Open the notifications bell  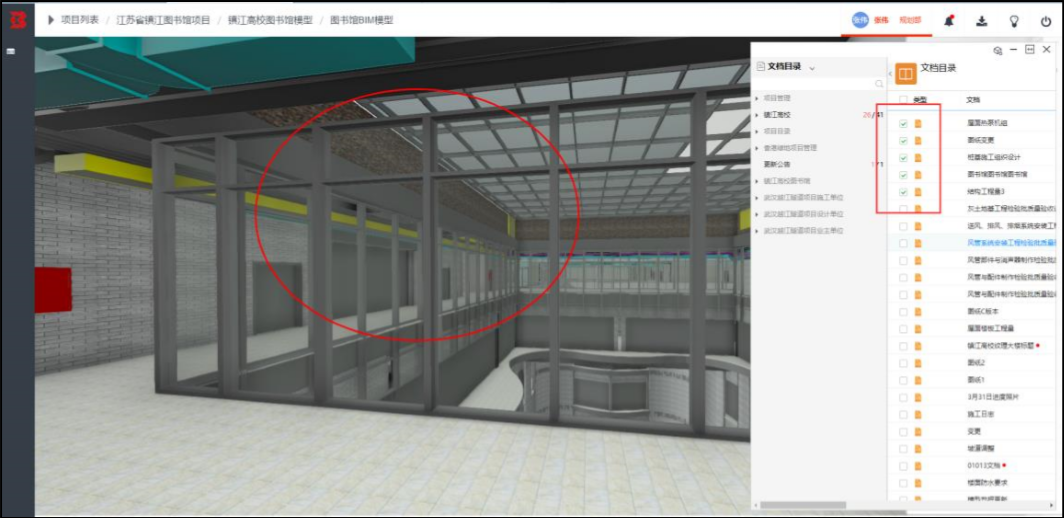[948, 21]
